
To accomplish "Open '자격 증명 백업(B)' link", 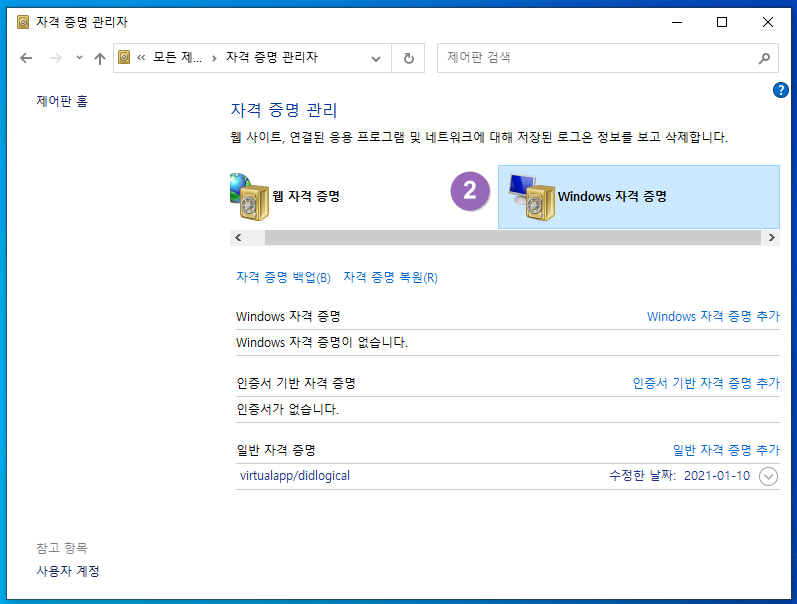I will coord(283,277).
